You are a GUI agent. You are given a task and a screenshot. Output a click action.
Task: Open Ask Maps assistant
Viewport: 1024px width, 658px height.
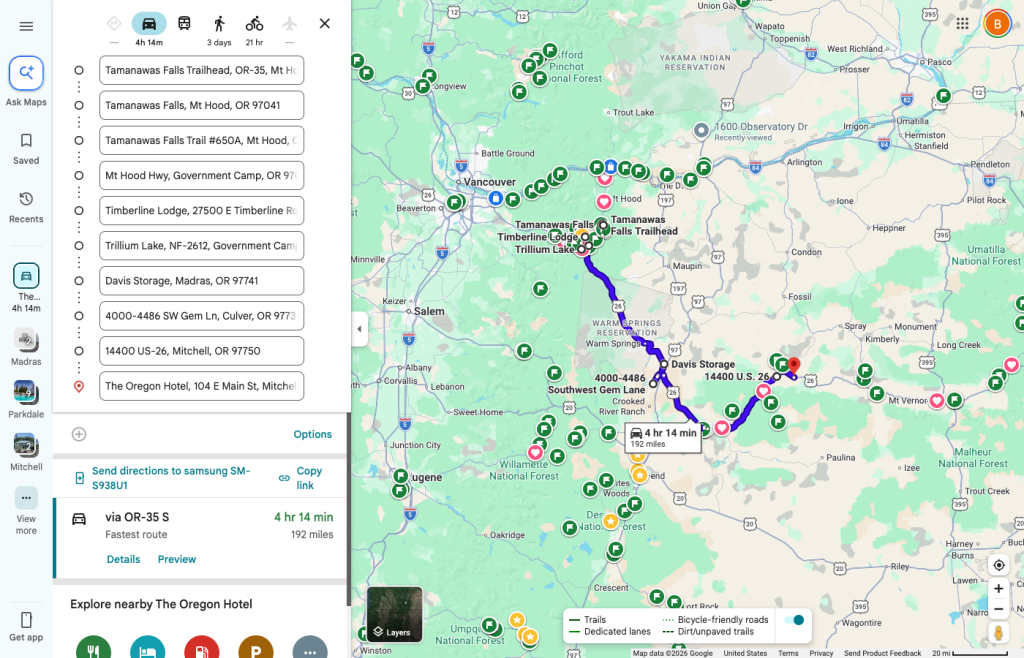tap(26, 82)
